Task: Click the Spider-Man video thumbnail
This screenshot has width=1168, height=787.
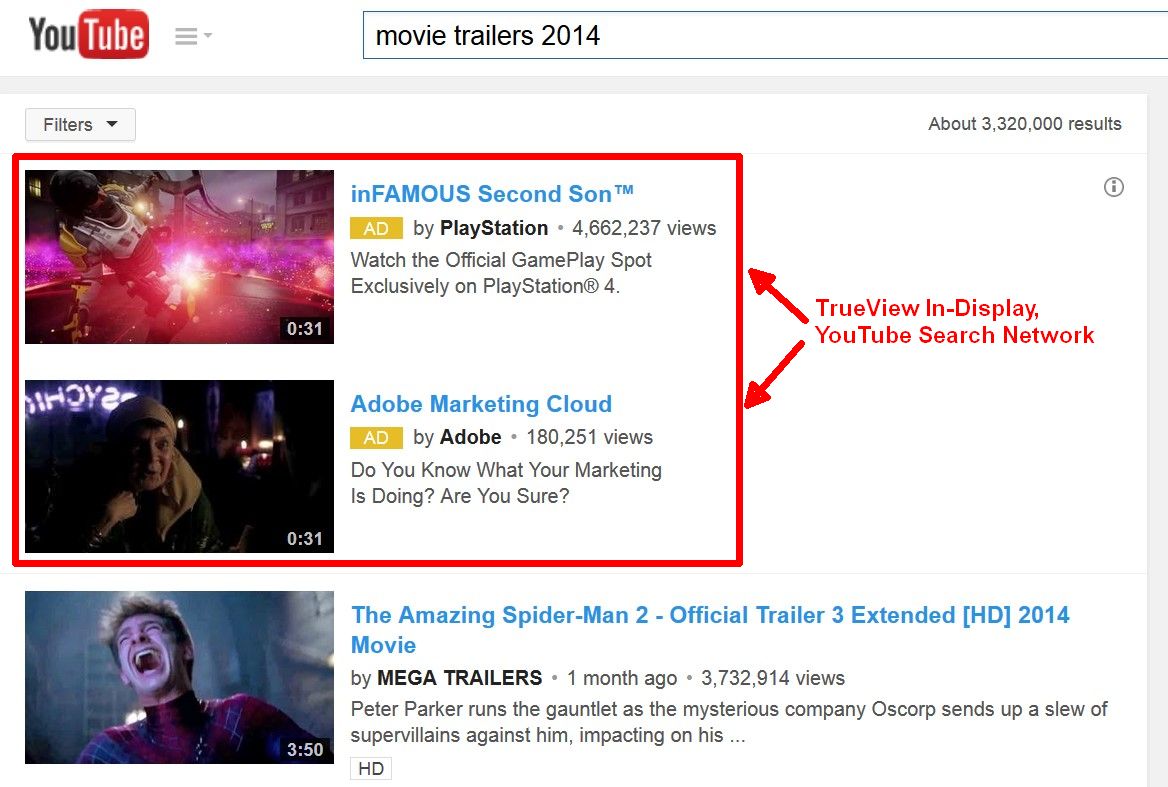Action: point(179,677)
